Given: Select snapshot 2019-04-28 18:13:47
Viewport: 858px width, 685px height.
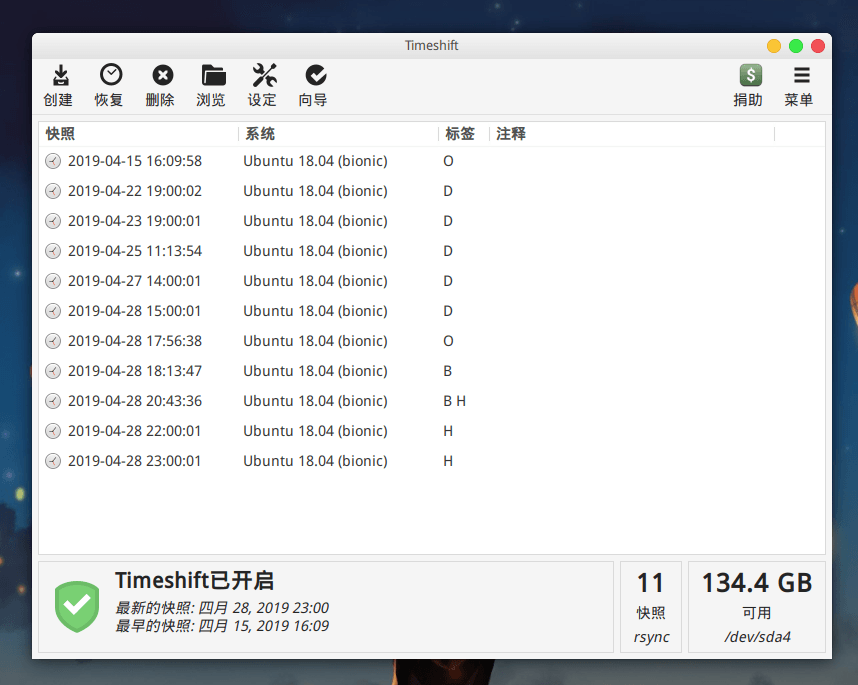Looking at the screenshot, I should click(x=432, y=371).
